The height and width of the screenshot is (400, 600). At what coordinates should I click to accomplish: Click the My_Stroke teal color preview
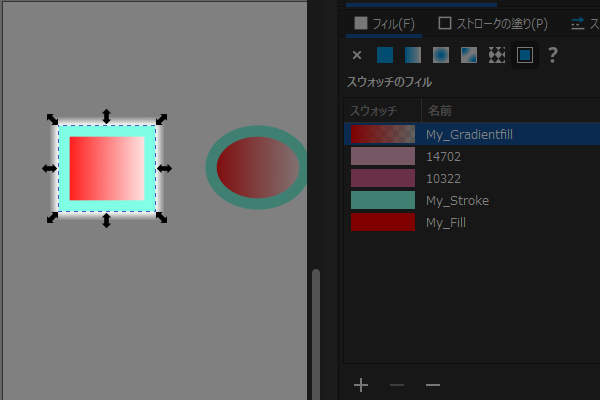pos(383,201)
